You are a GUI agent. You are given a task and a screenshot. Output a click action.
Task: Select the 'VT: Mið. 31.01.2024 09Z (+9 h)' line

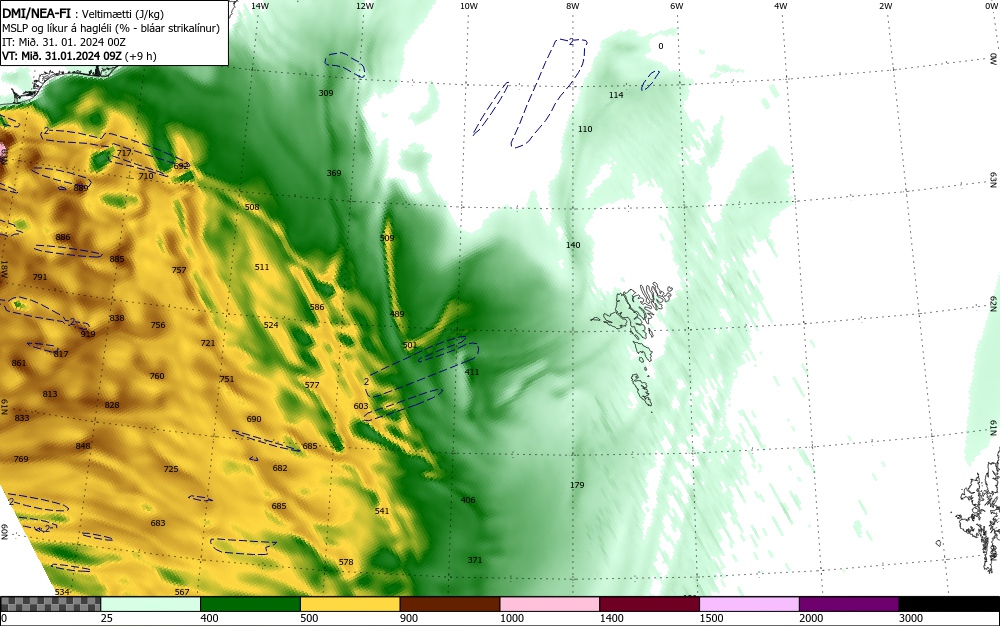click(x=79, y=56)
